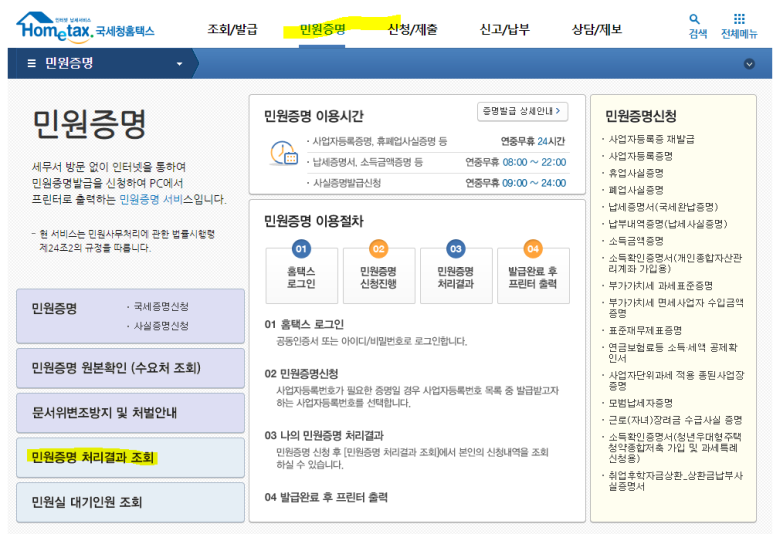This screenshot has height=534, width=773.
Task: Click the hamburger icon beside 민원증명
Action: 32,63
